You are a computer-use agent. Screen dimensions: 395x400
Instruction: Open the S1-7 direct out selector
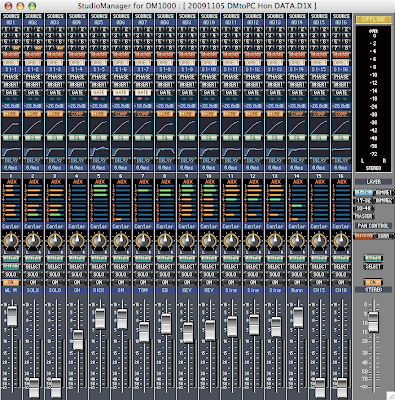143,69
